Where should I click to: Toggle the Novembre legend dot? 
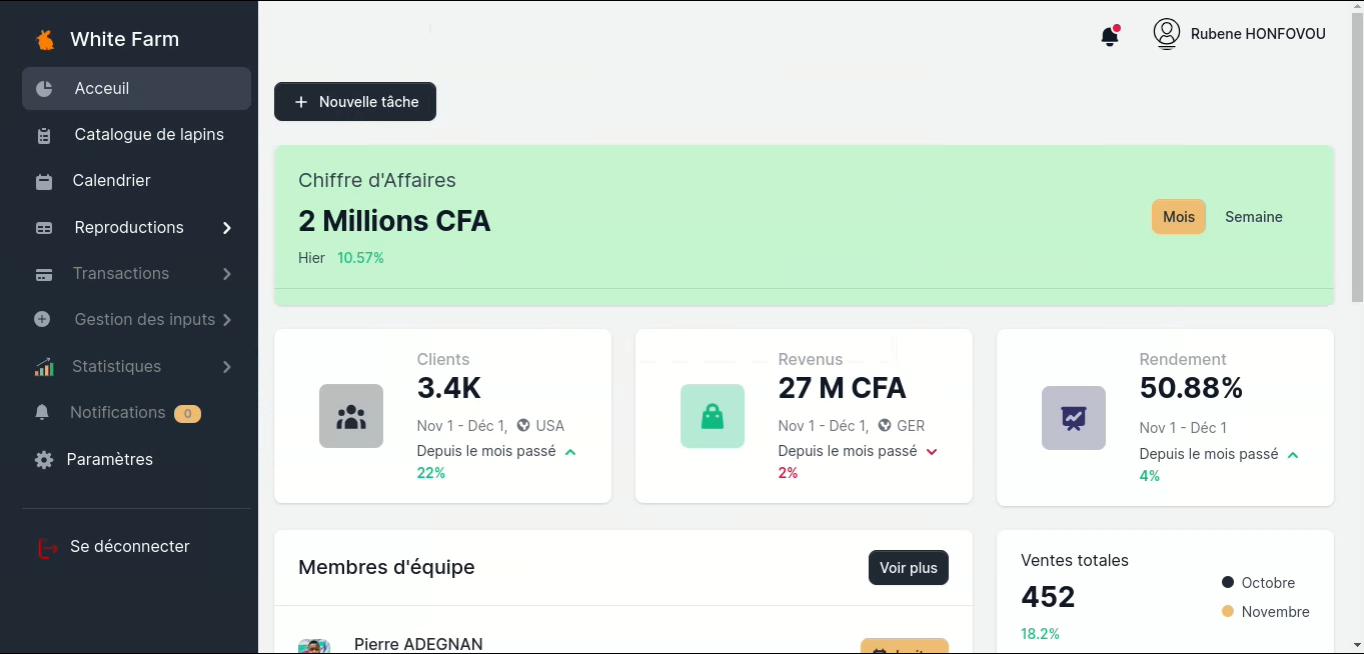pos(1228,611)
